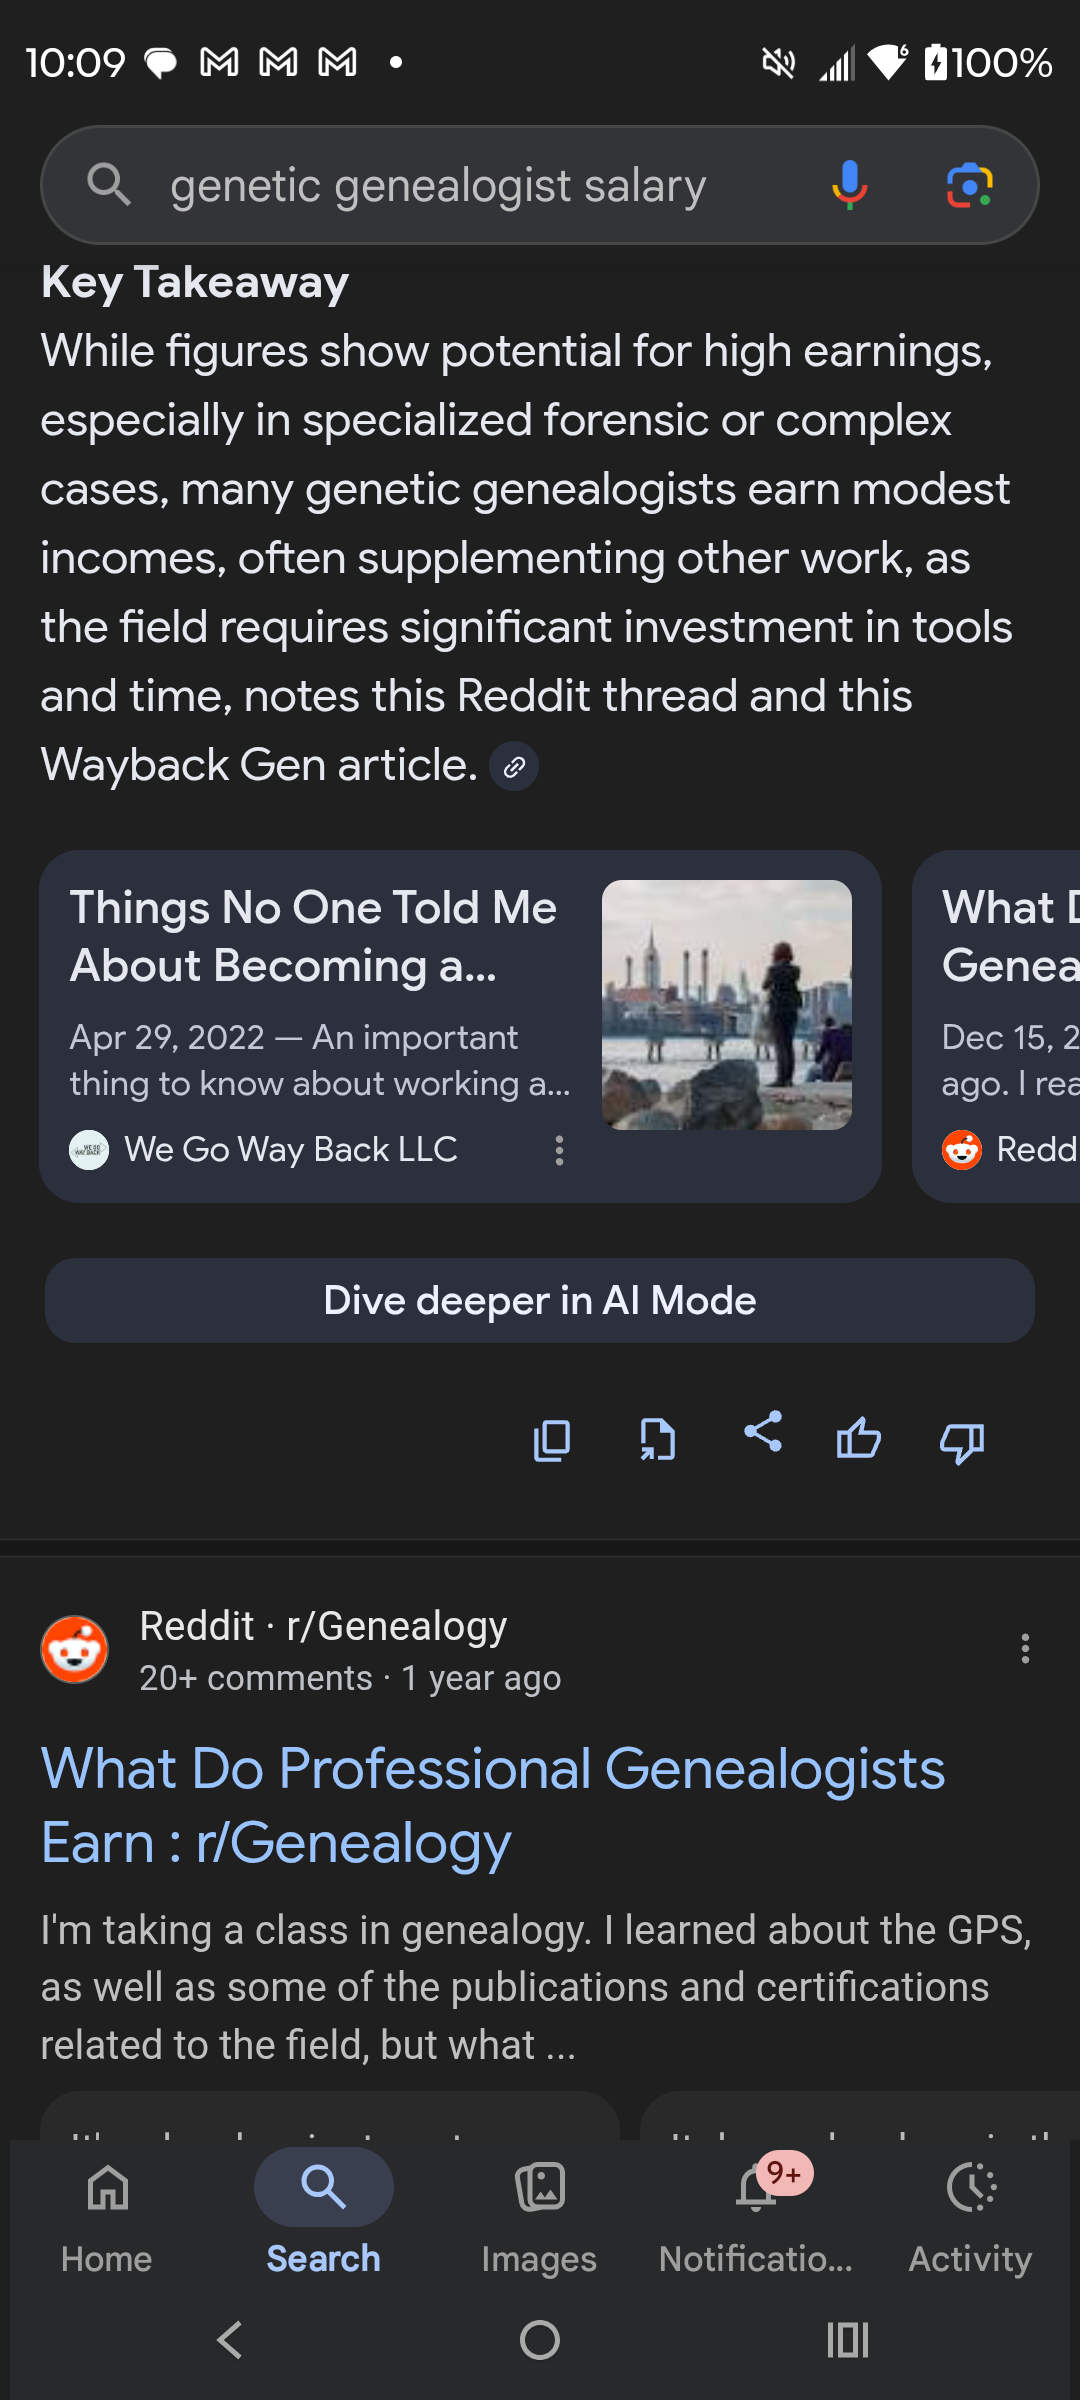The image size is (1080, 2400).
Task: Copy the AI overview text
Action: click(552, 1441)
